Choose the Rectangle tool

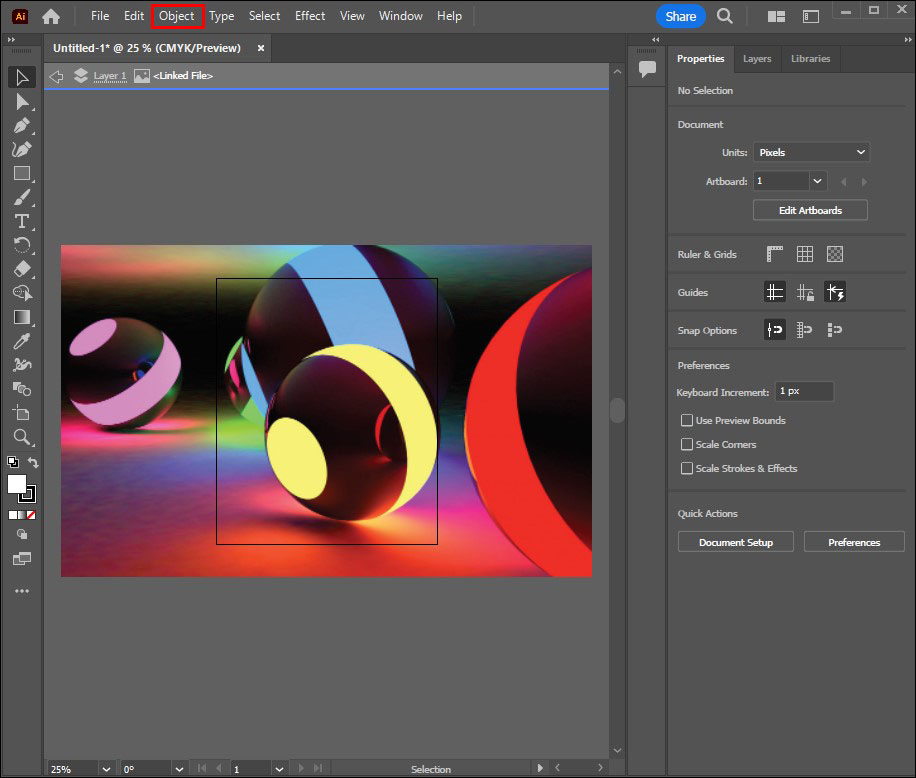(21, 173)
